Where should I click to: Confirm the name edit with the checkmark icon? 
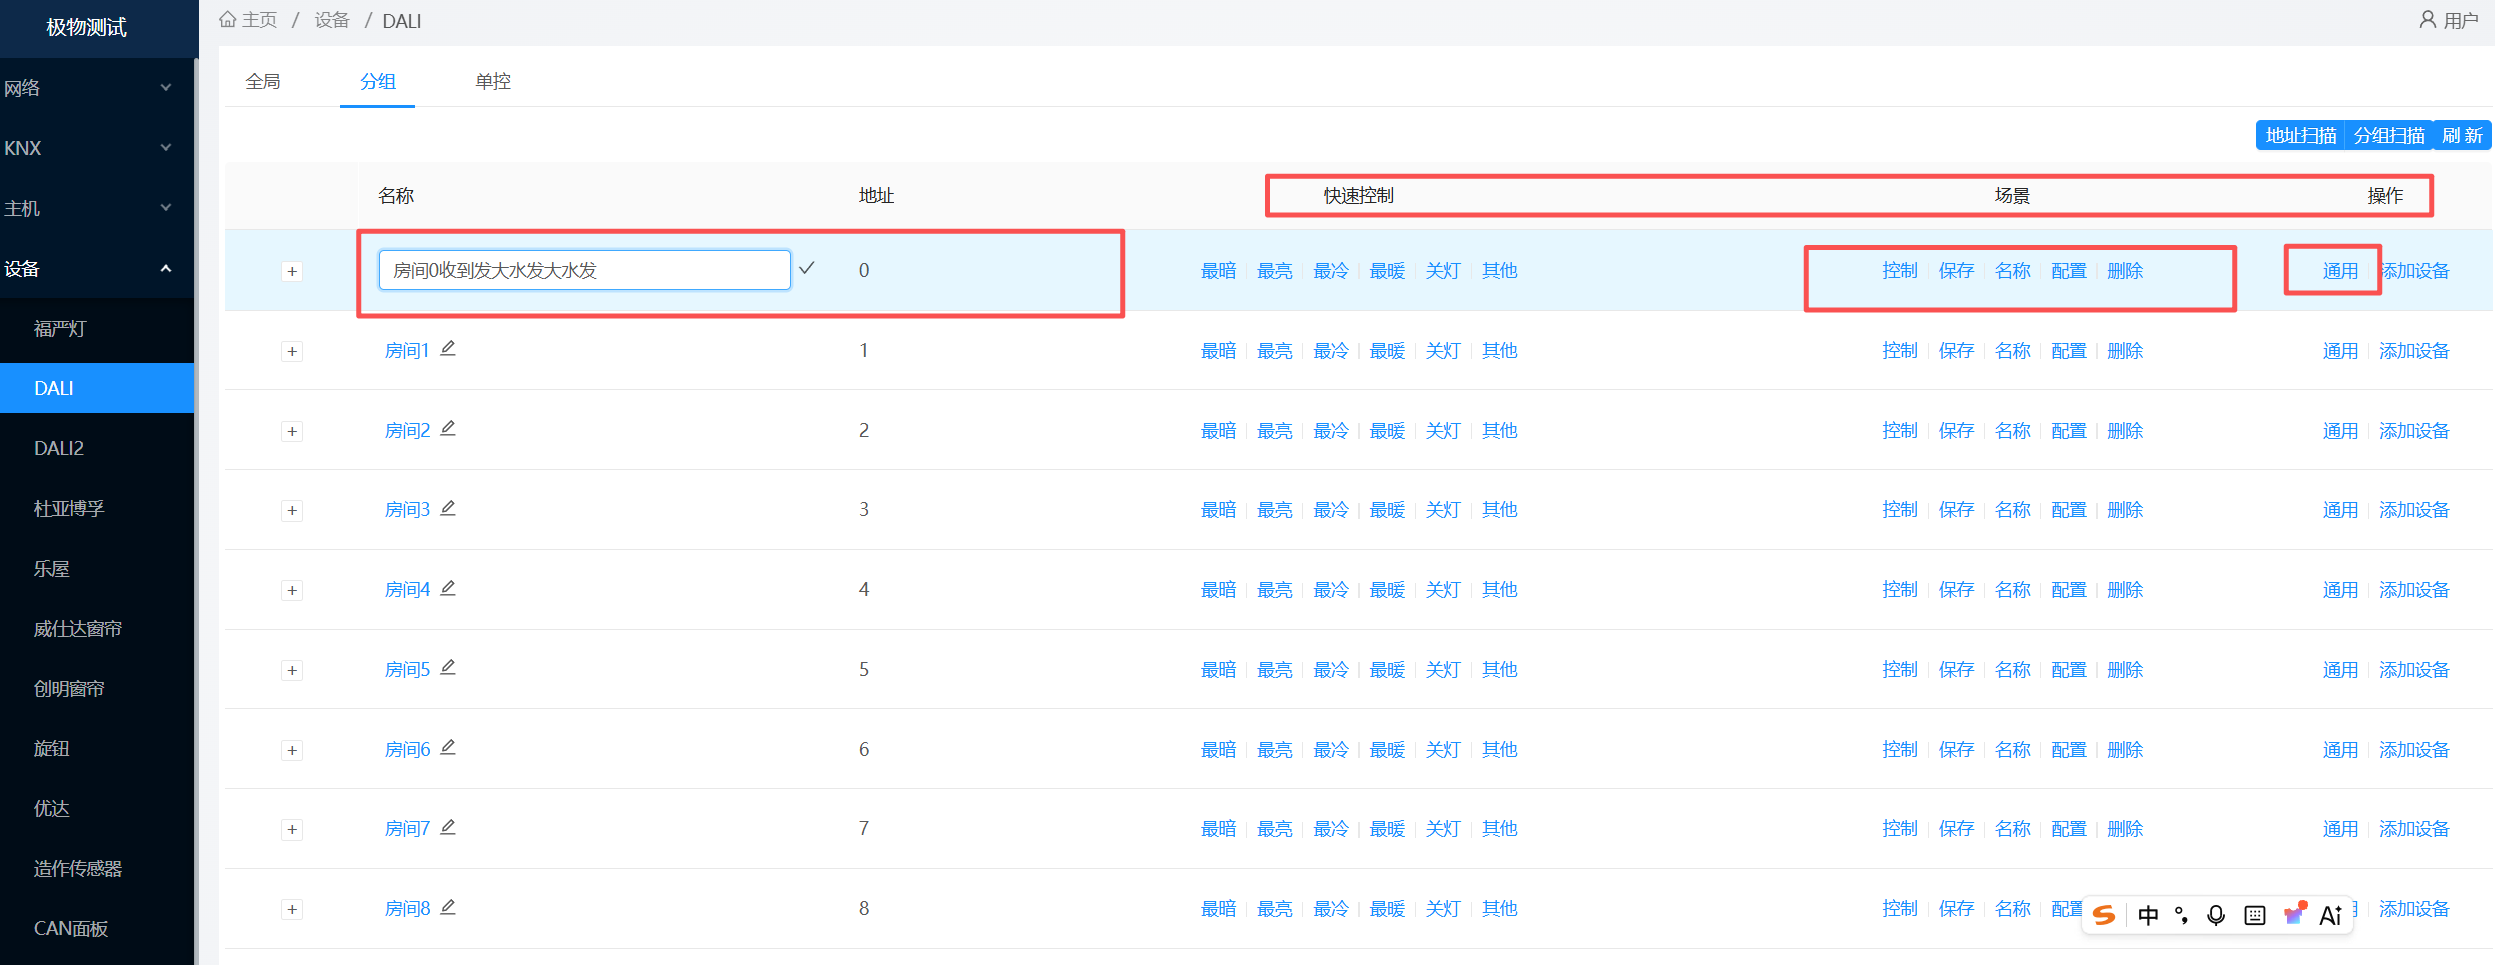(x=807, y=268)
